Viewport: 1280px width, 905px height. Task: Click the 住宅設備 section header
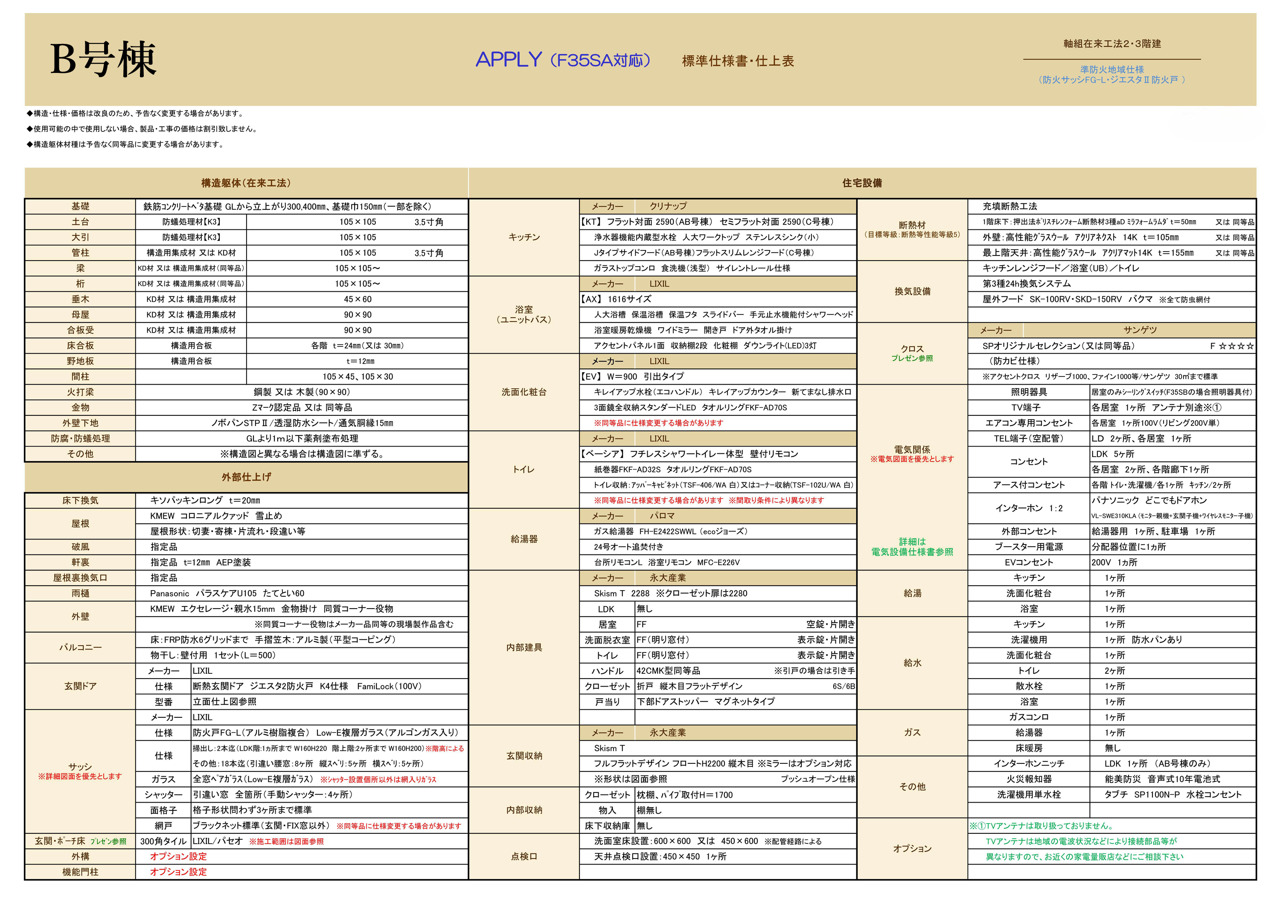(862, 184)
